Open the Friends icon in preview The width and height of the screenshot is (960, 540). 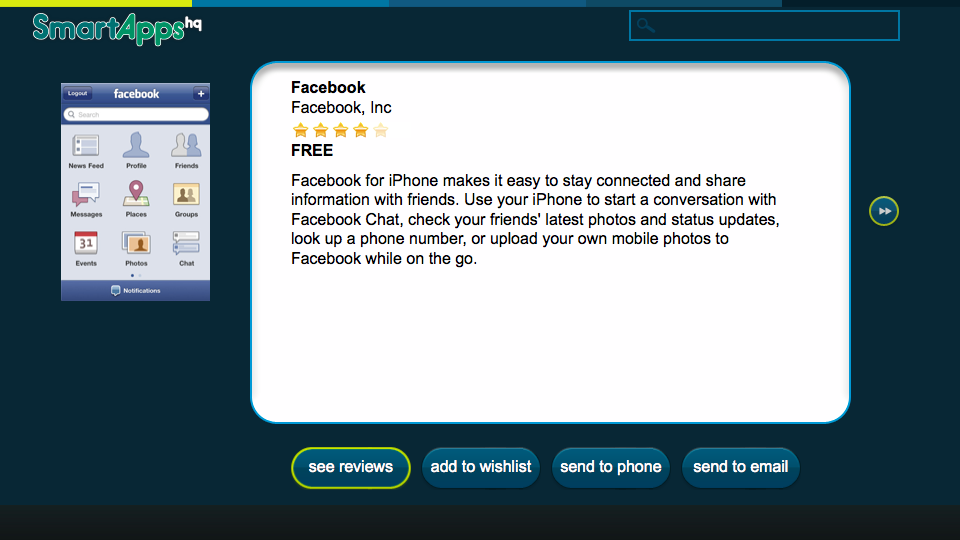click(186, 145)
